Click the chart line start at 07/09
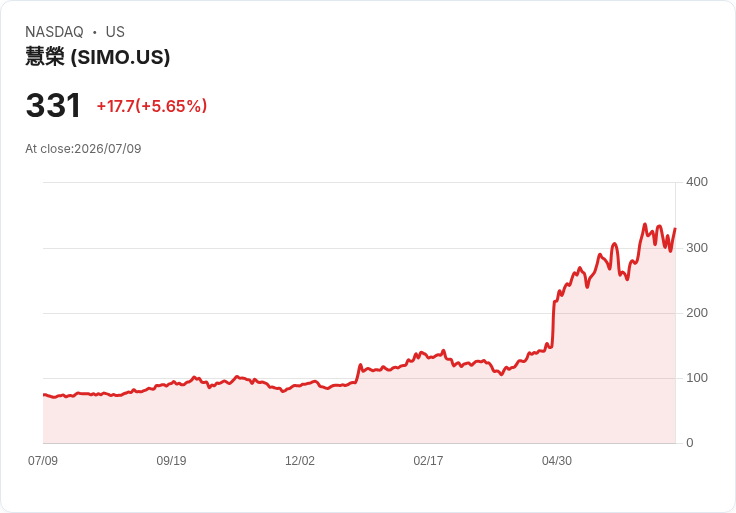The height and width of the screenshot is (513, 736). 44,395
